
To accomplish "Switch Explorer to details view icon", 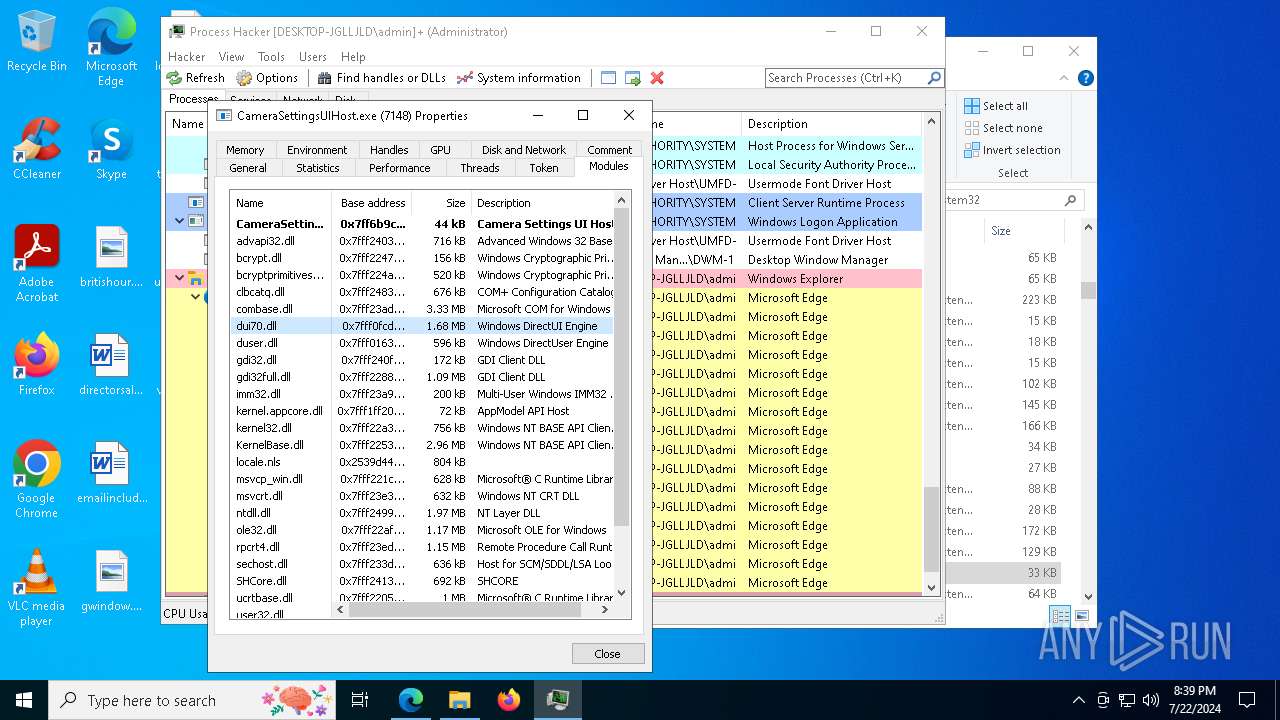I will coord(1060,616).
